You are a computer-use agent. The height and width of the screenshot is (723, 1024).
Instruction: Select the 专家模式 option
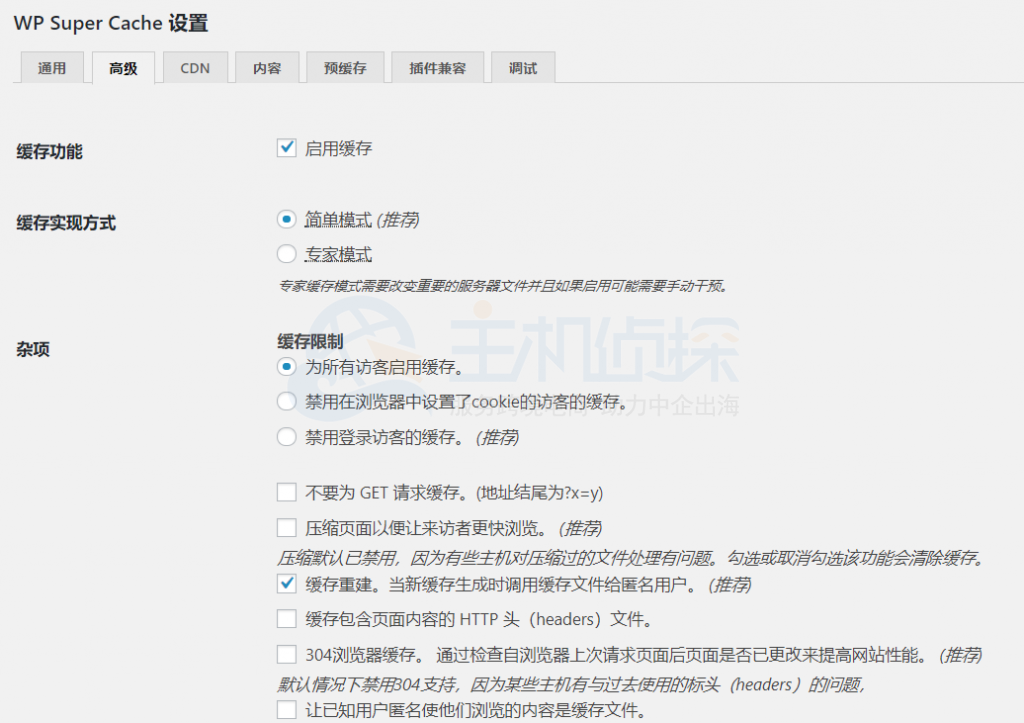287,253
